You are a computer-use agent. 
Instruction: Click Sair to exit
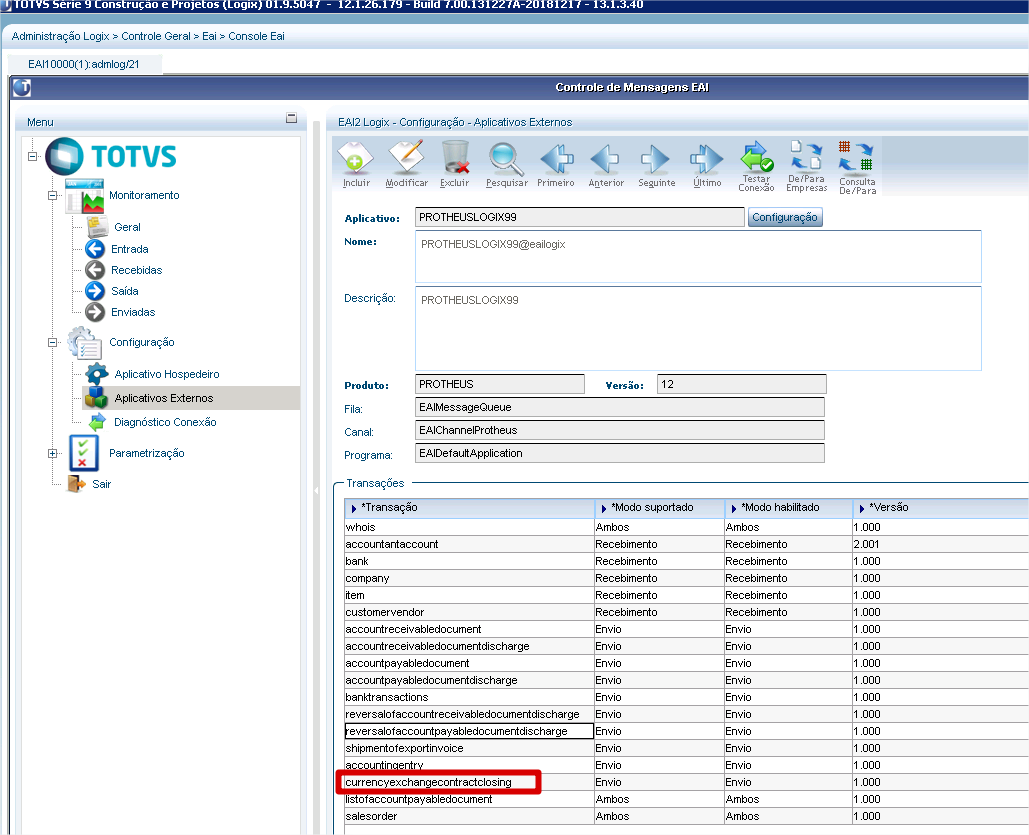(x=102, y=484)
